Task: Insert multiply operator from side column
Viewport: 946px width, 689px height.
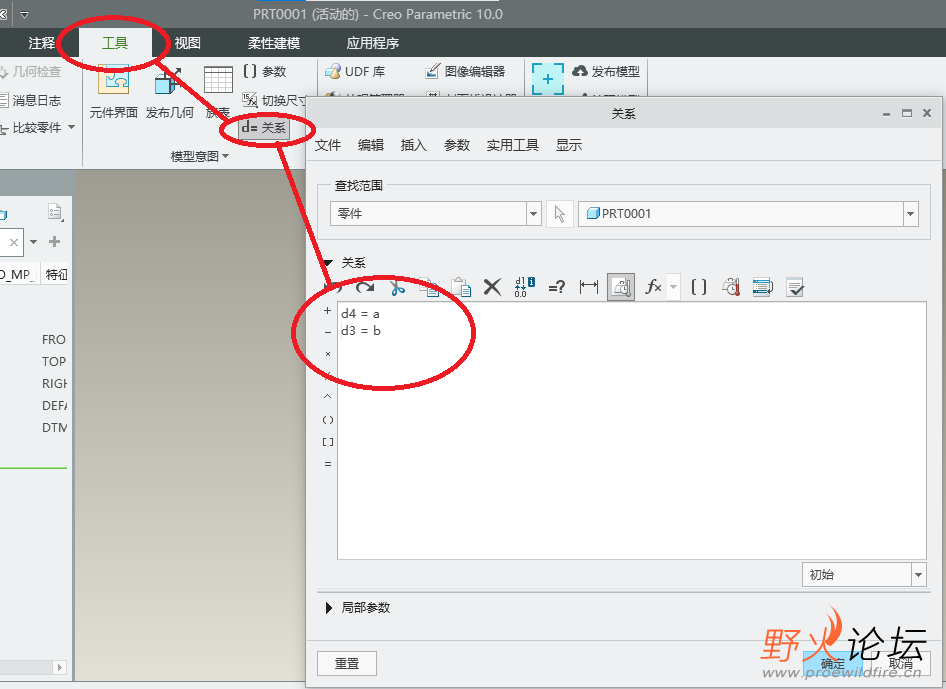Action: [328, 354]
